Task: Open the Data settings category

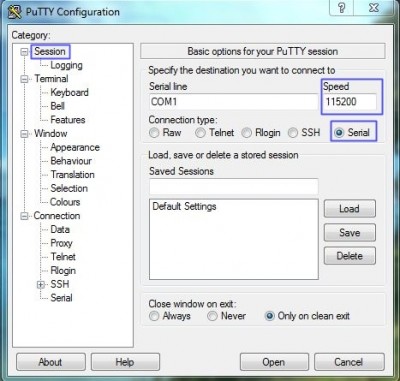Action: [x=60, y=229]
